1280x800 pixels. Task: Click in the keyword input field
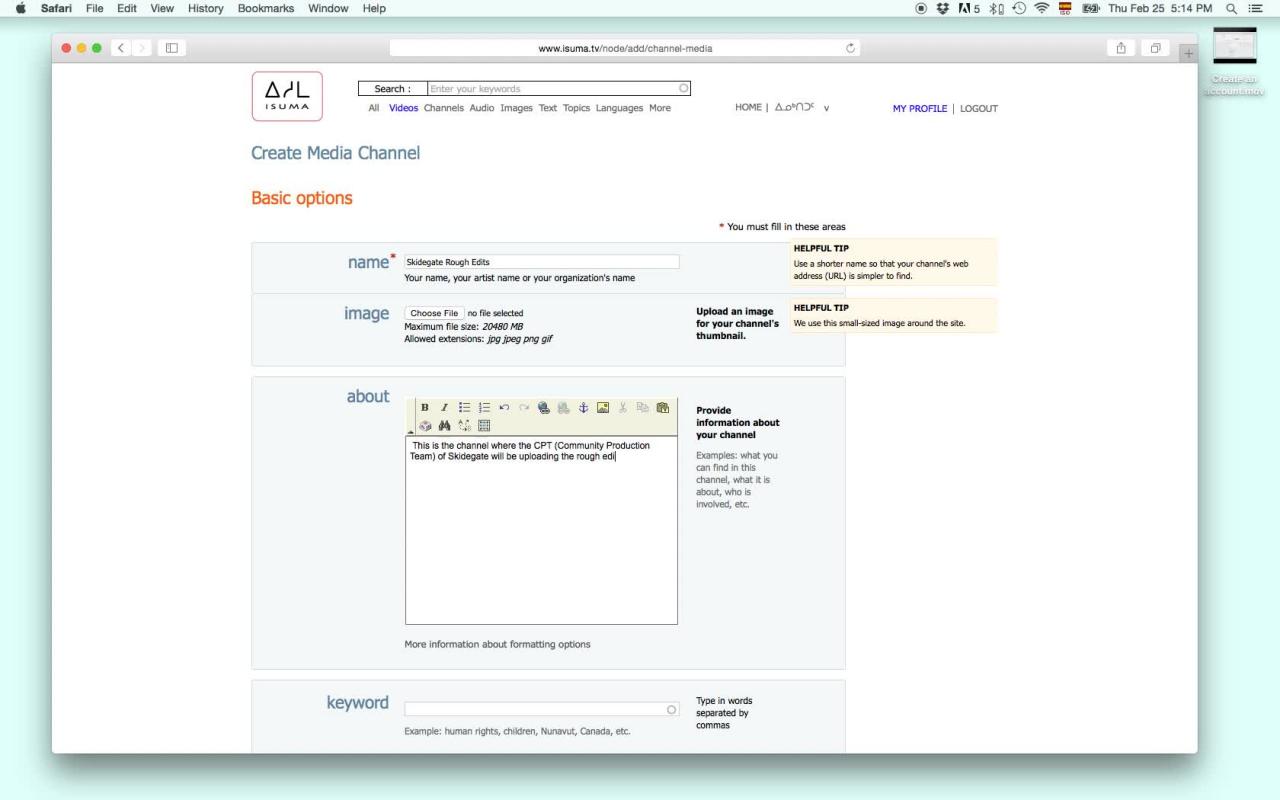pyautogui.click(x=541, y=709)
